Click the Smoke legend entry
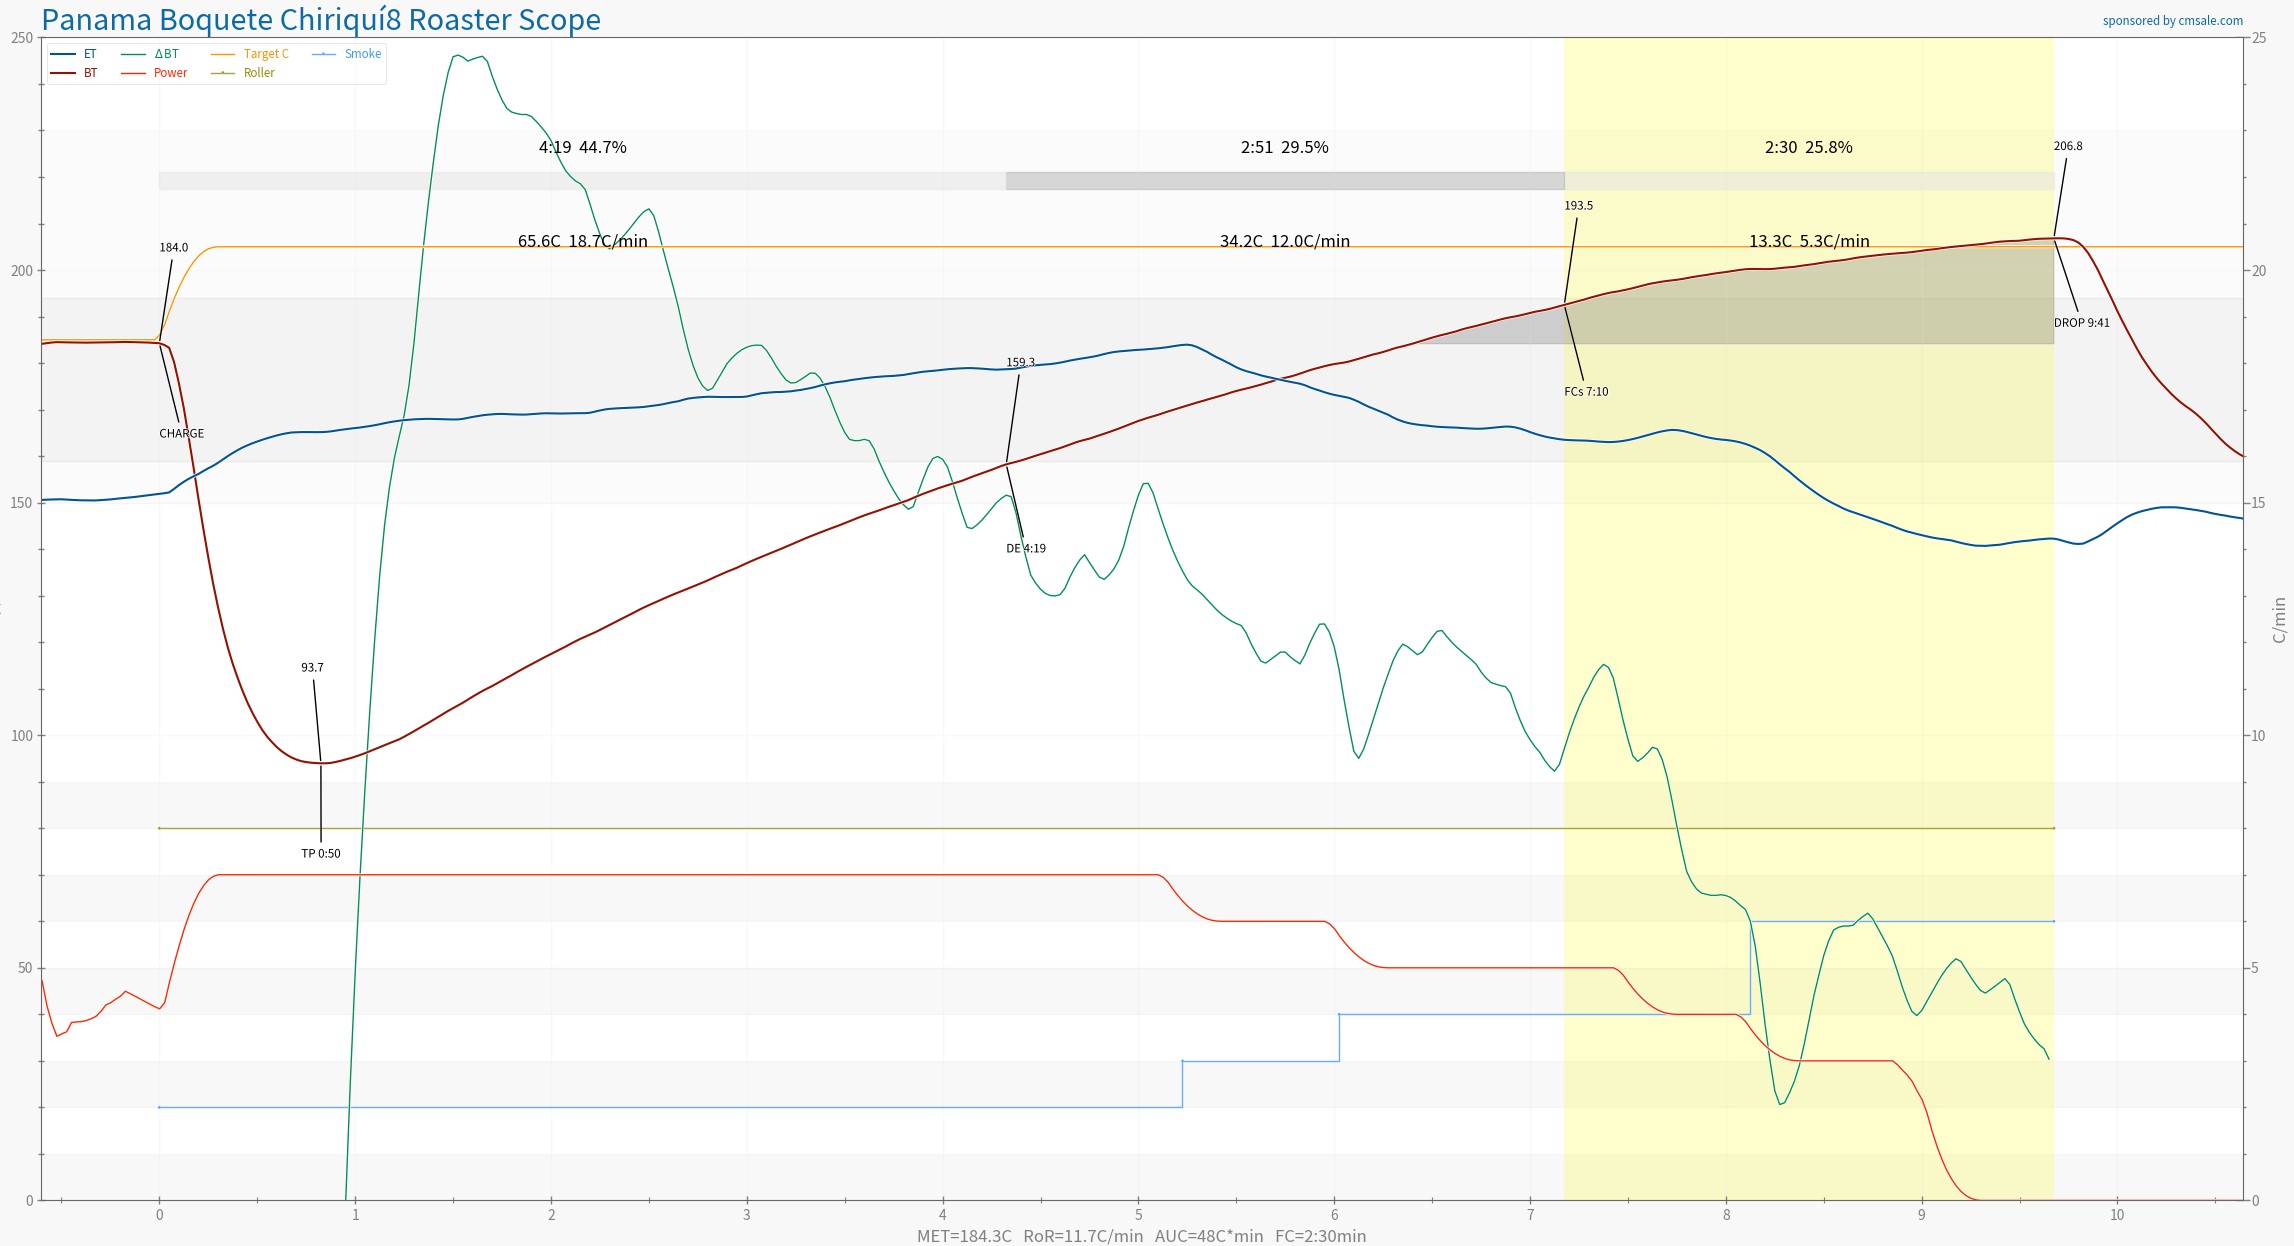The width and height of the screenshot is (2294, 1246). (x=362, y=54)
